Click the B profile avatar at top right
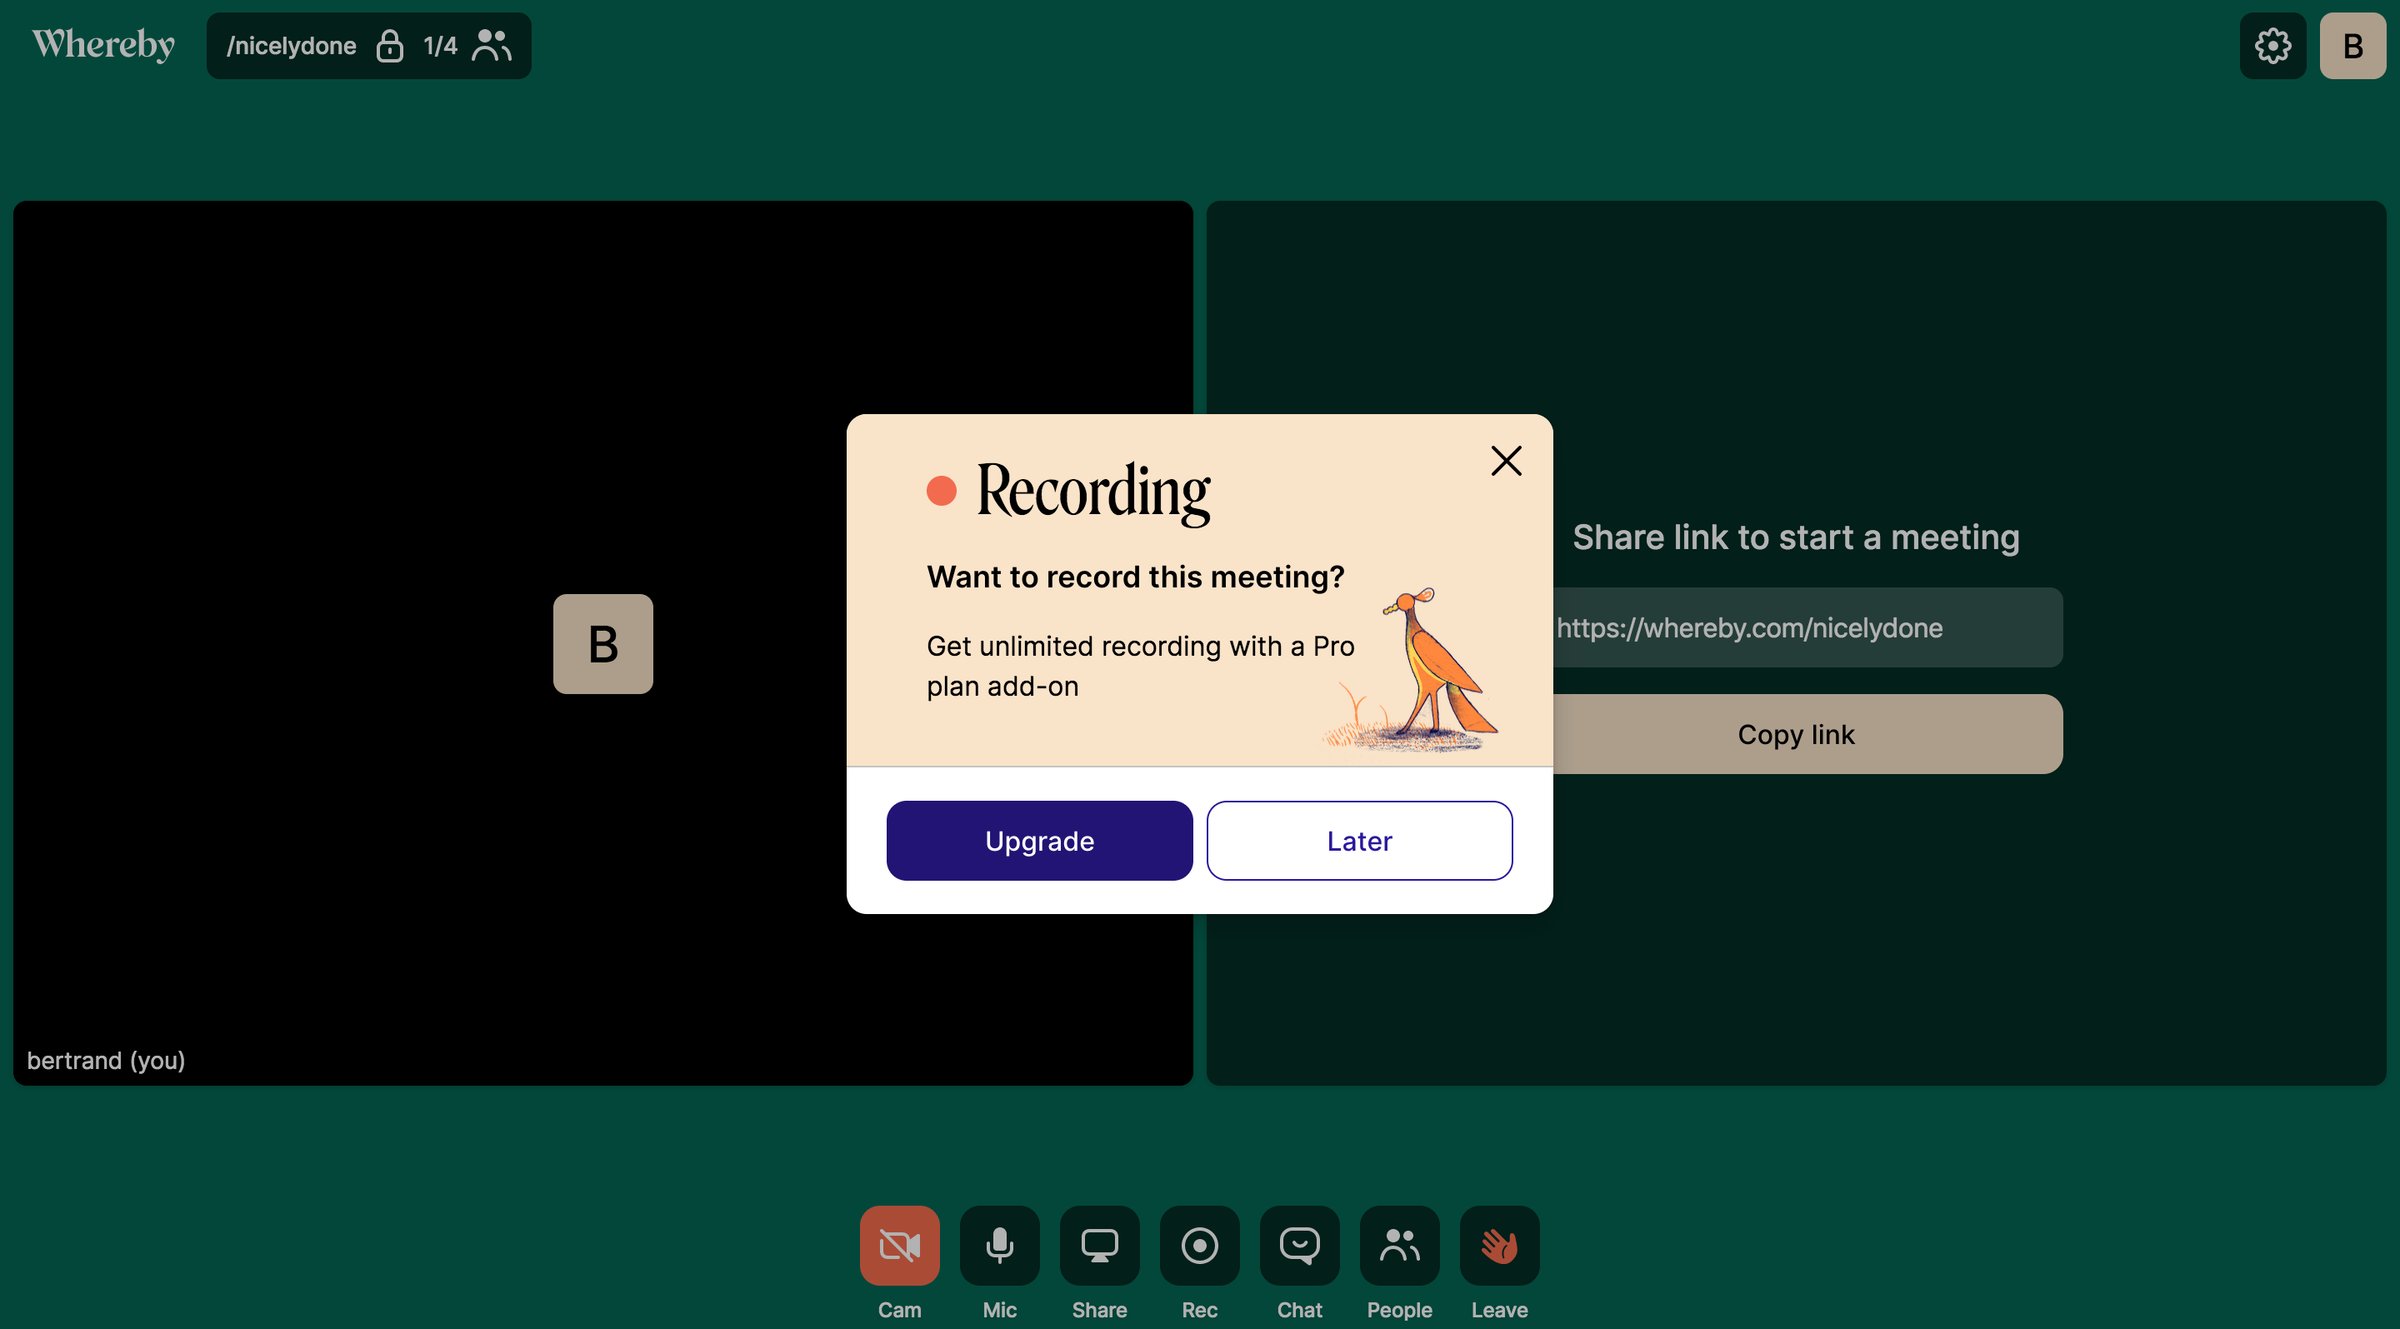This screenshot has width=2400, height=1329. tap(2353, 46)
